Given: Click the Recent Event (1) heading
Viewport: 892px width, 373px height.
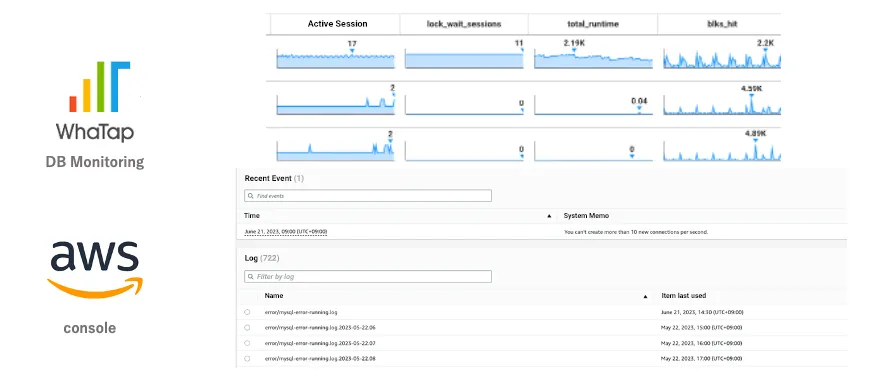Looking at the screenshot, I should pyautogui.click(x=274, y=179).
